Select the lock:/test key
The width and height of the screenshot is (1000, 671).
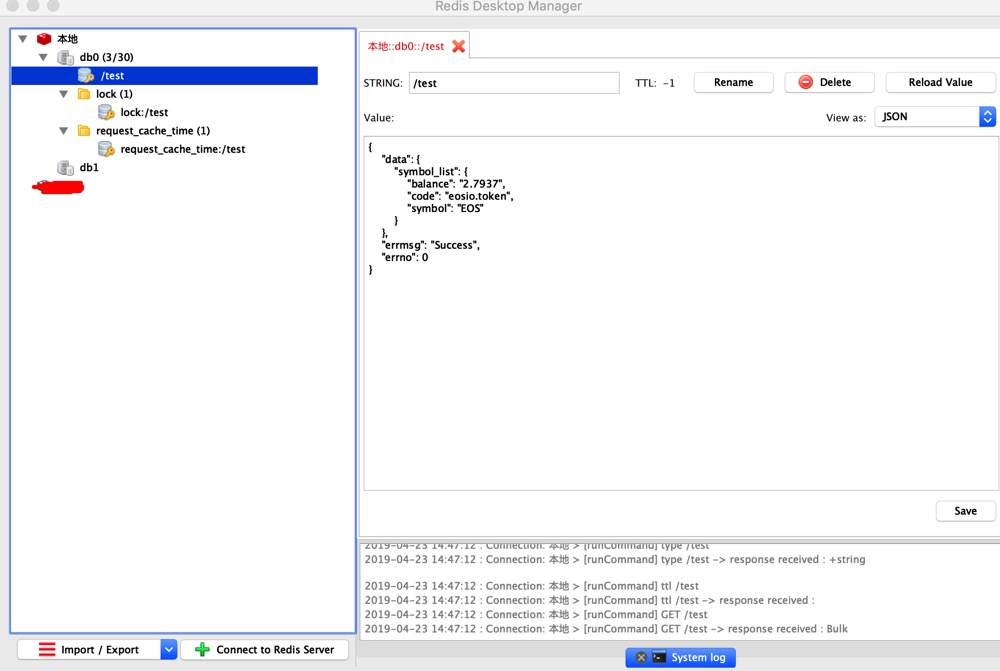(x=144, y=112)
